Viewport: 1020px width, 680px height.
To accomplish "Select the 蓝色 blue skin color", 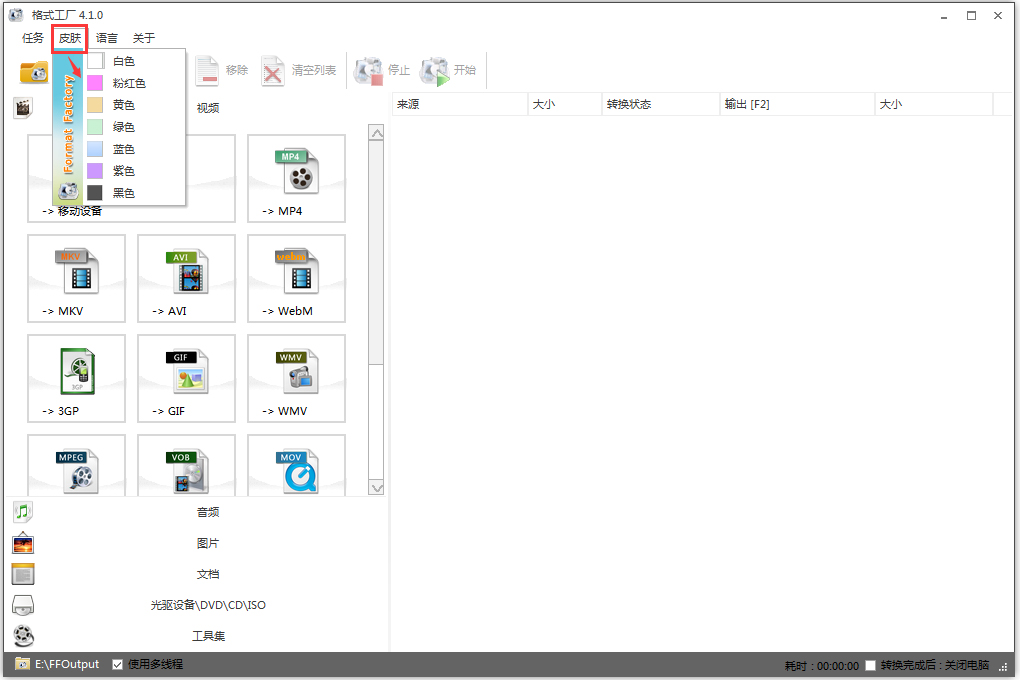I will click(124, 148).
